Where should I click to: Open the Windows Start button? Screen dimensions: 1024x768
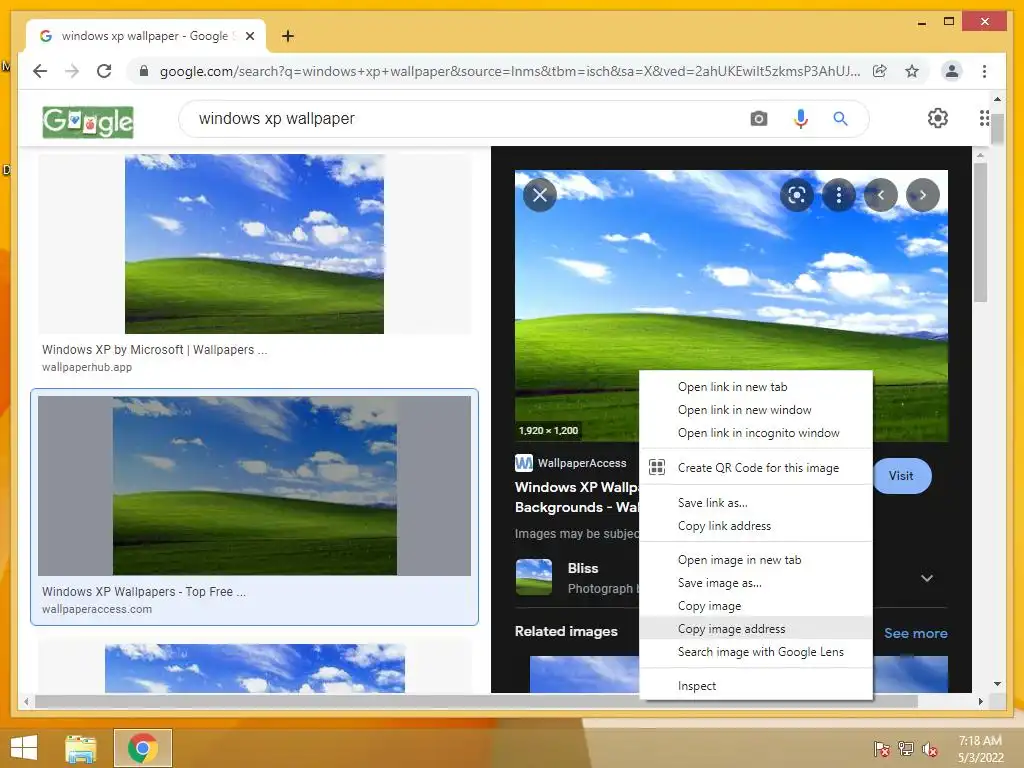pyautogui.click(x=24, y=748)
